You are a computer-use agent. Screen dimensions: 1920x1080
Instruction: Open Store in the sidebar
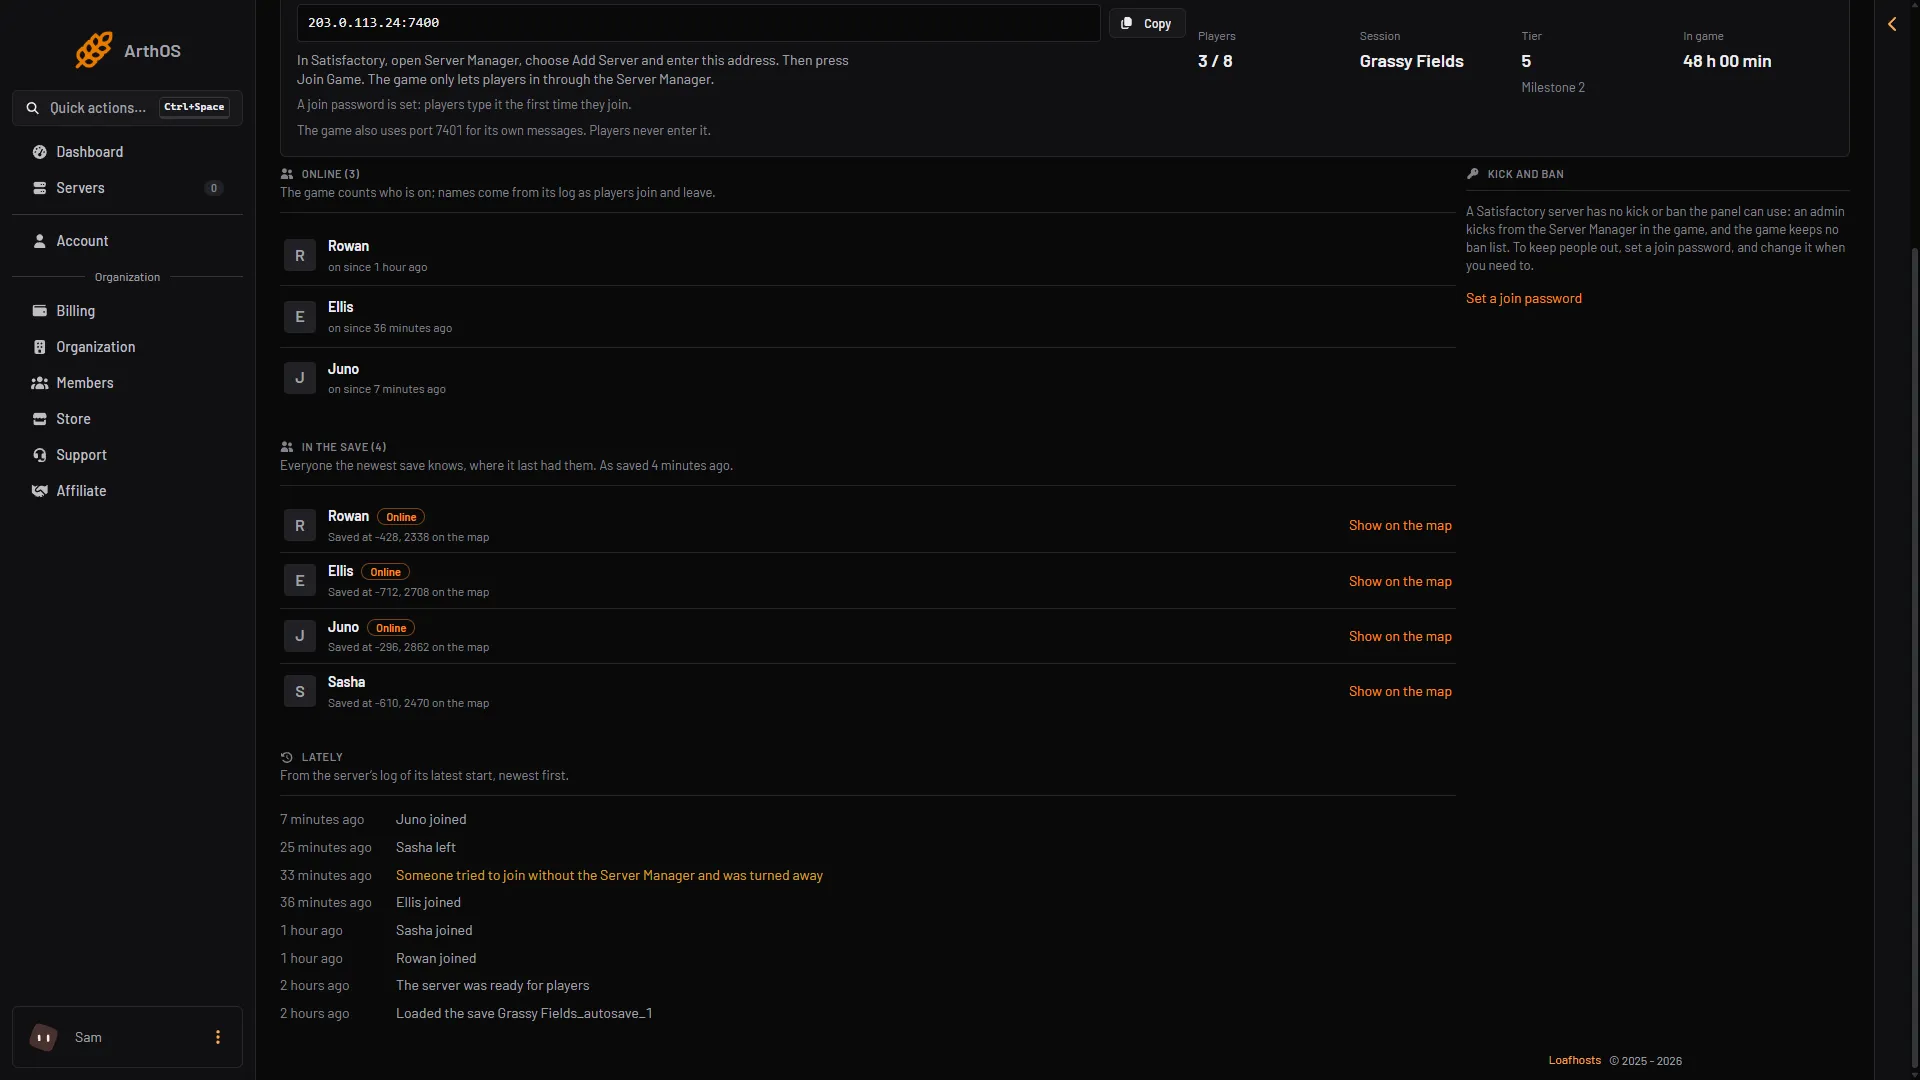tap(127, 419)
